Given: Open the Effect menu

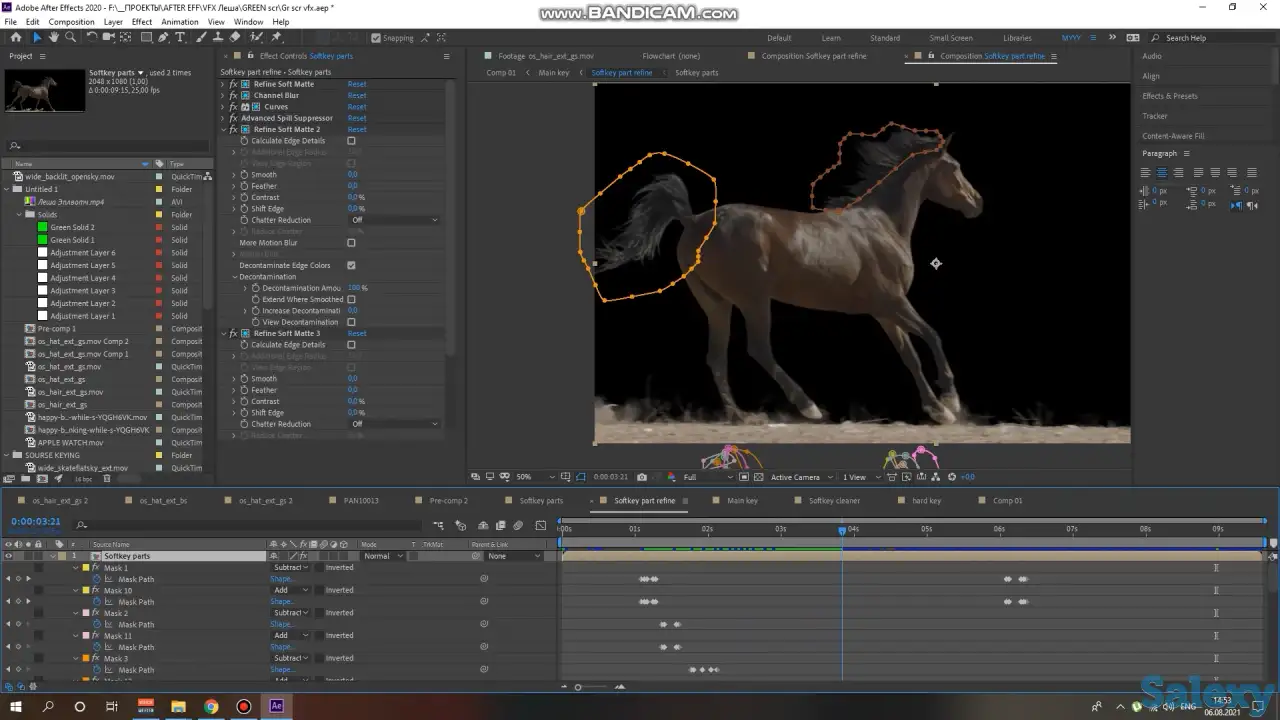Looking at the screenshot, I should pos(141,20).
